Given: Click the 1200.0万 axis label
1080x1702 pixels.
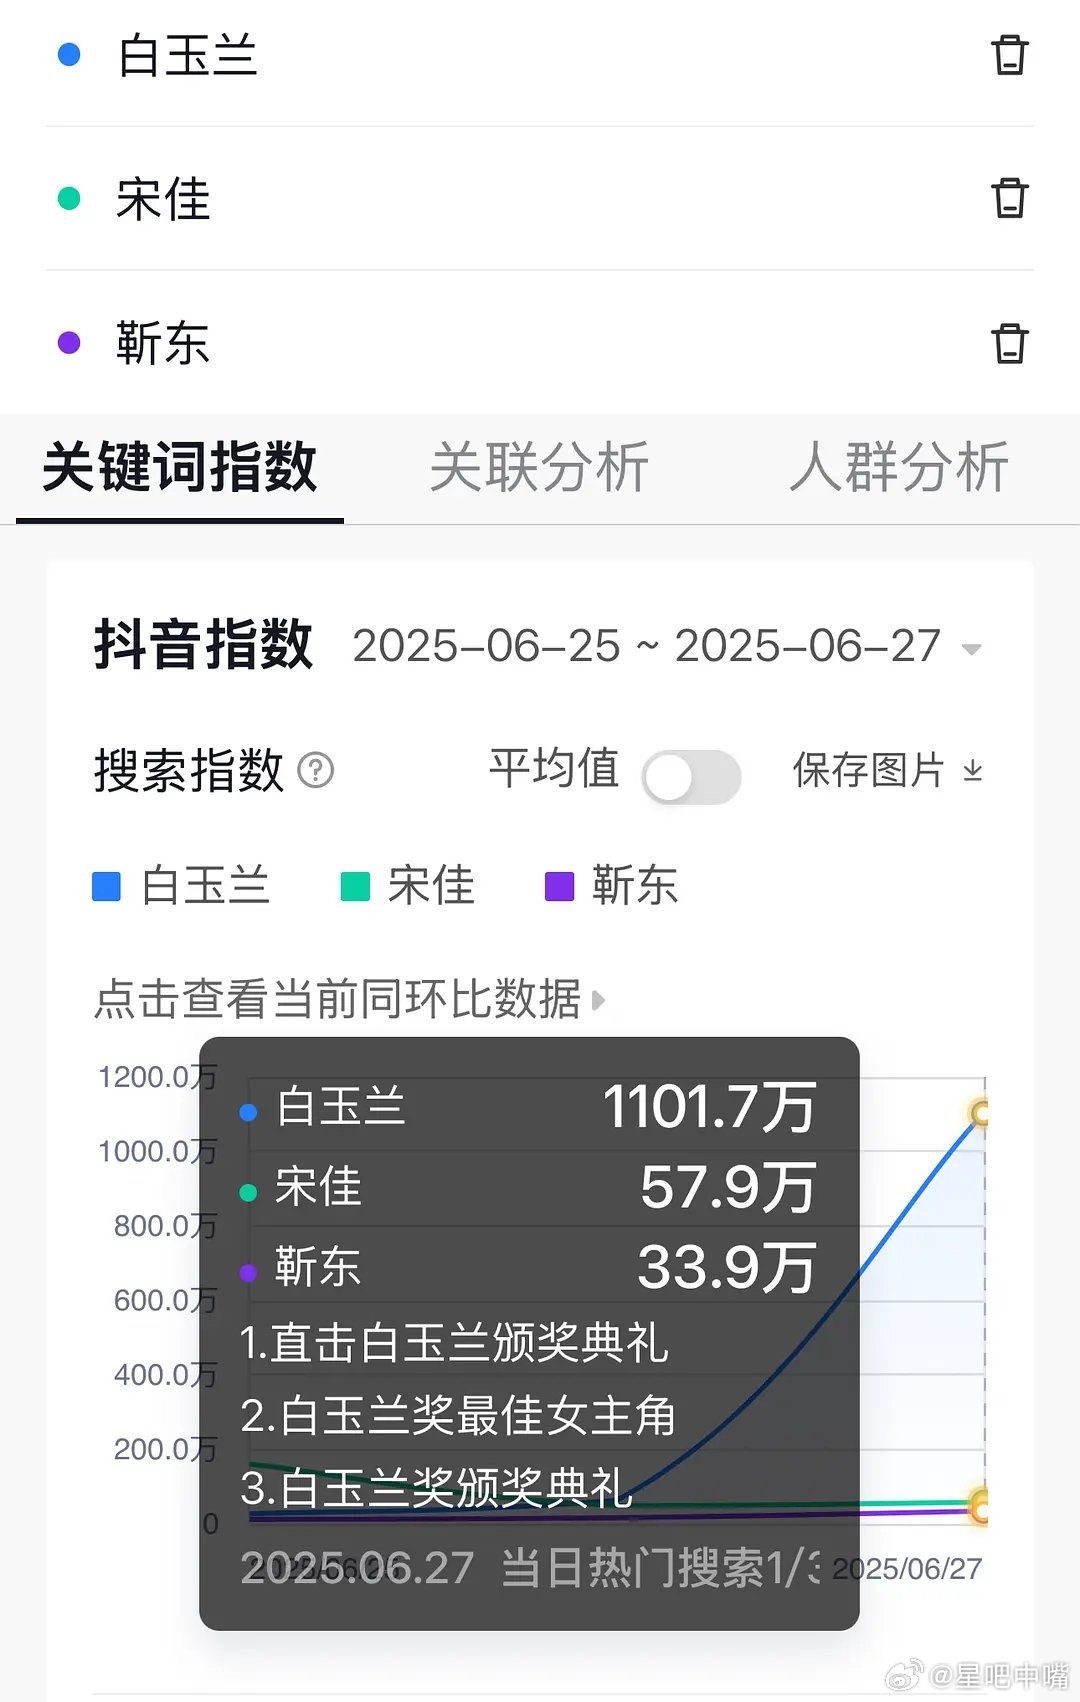Looking at the screenshot, I should pyautogui.click(x=157, y=1077).
